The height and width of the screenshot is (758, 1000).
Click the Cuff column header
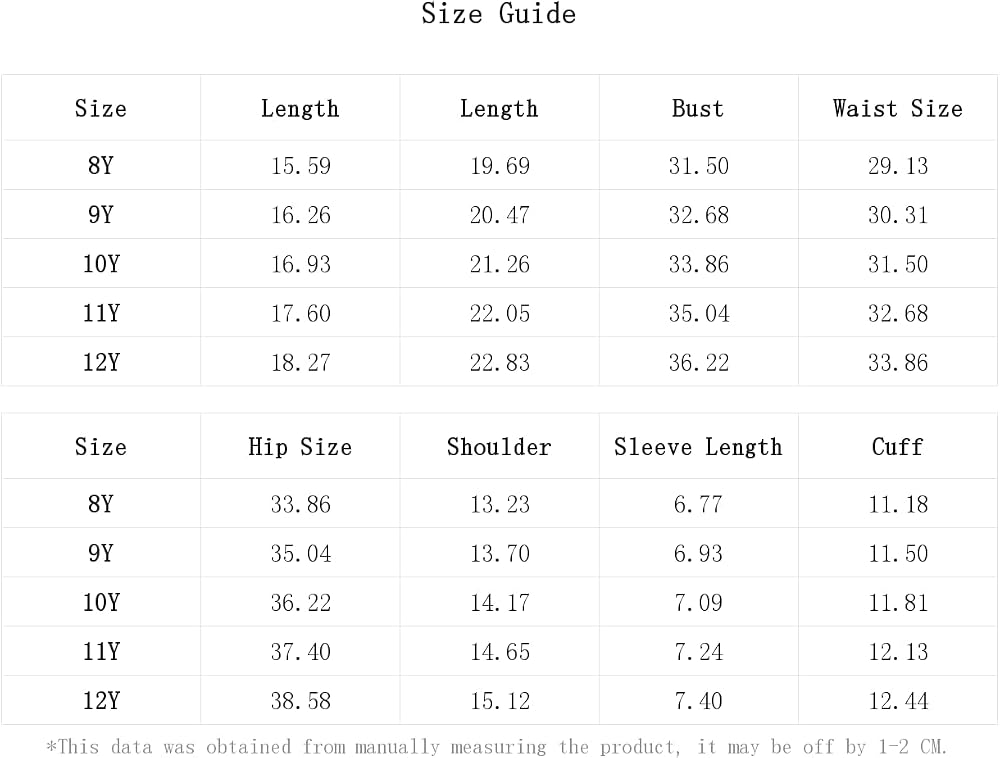pos(898,447)
